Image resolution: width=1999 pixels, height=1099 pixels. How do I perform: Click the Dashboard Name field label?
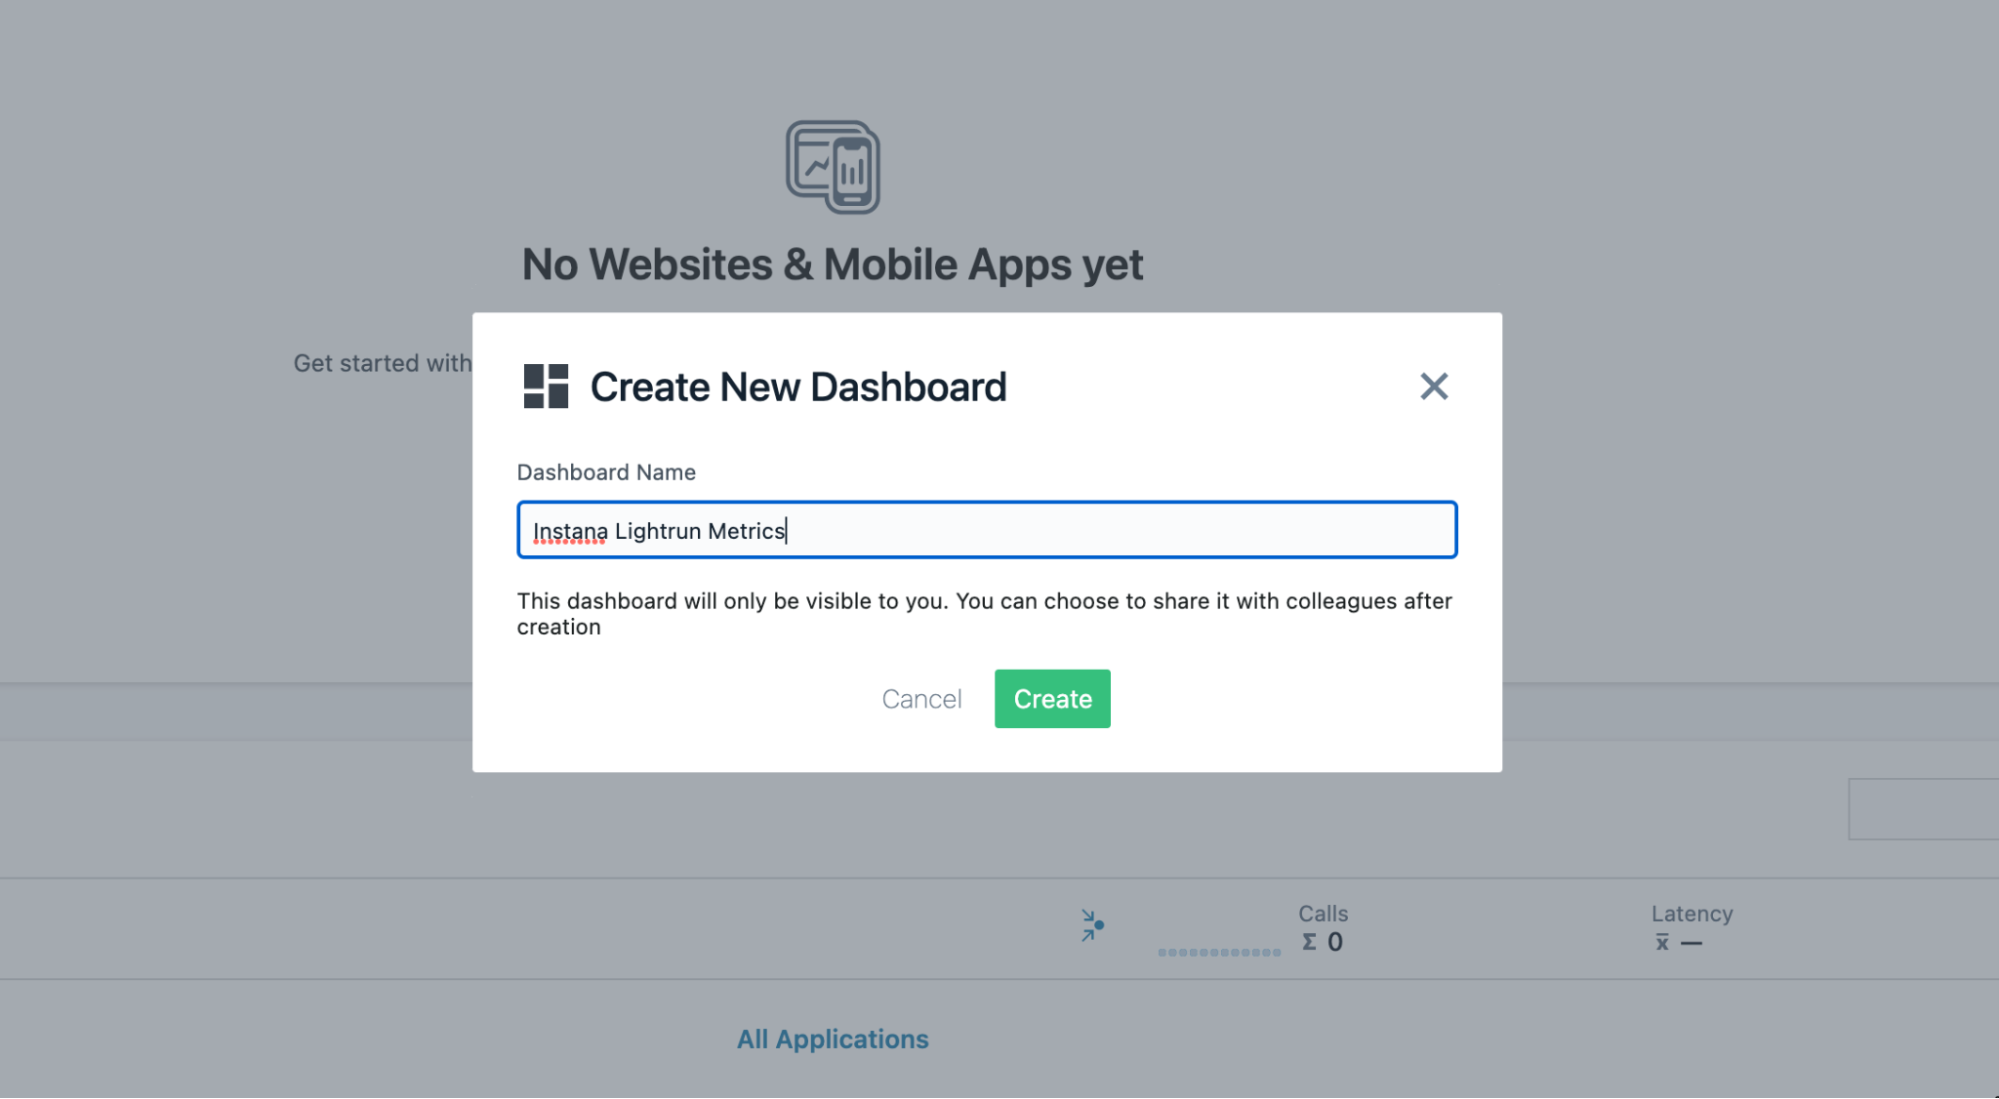click(606, 472)
